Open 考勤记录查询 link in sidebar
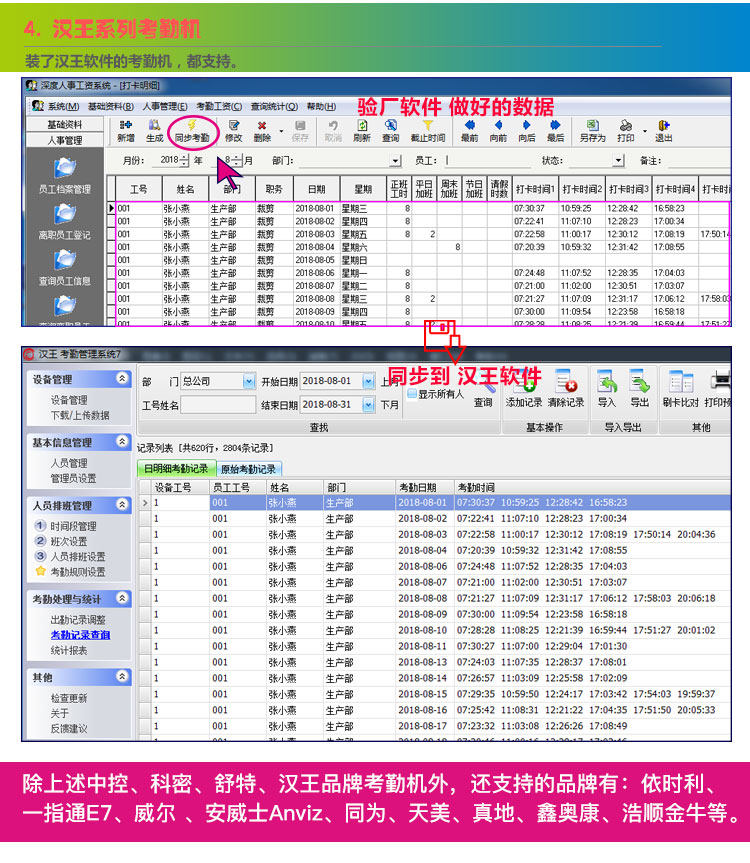Image resolution: width=750 pixels, height=863 pixels. (80, 635)
